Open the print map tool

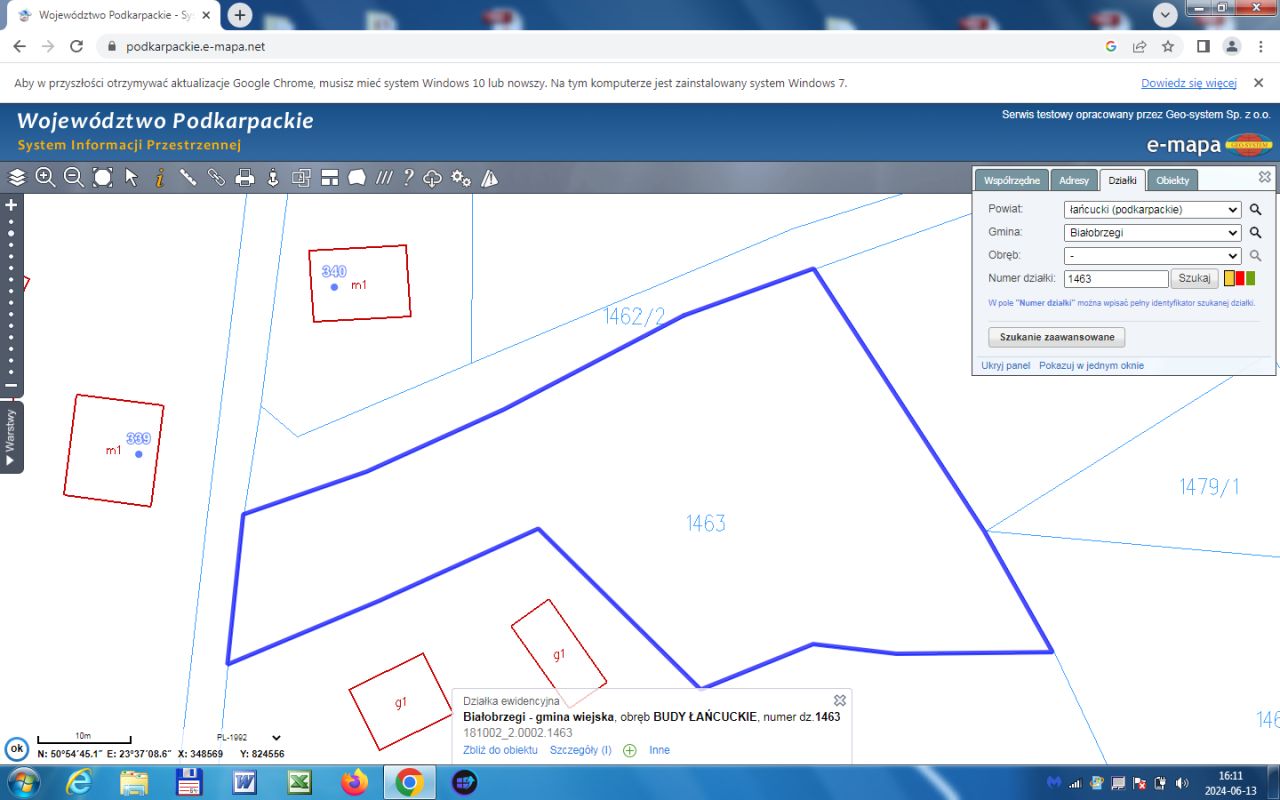click(244, 178)
